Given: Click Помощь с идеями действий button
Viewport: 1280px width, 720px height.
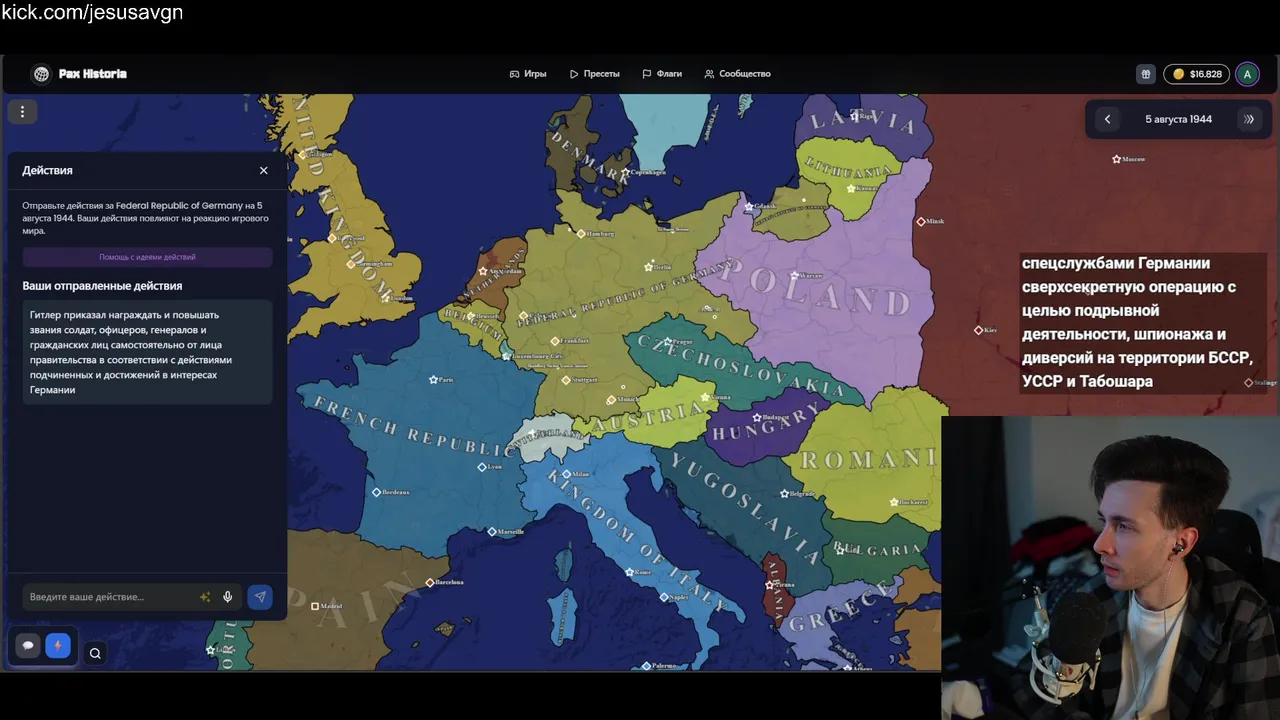Looking at the screenshot, I should 147,257.
